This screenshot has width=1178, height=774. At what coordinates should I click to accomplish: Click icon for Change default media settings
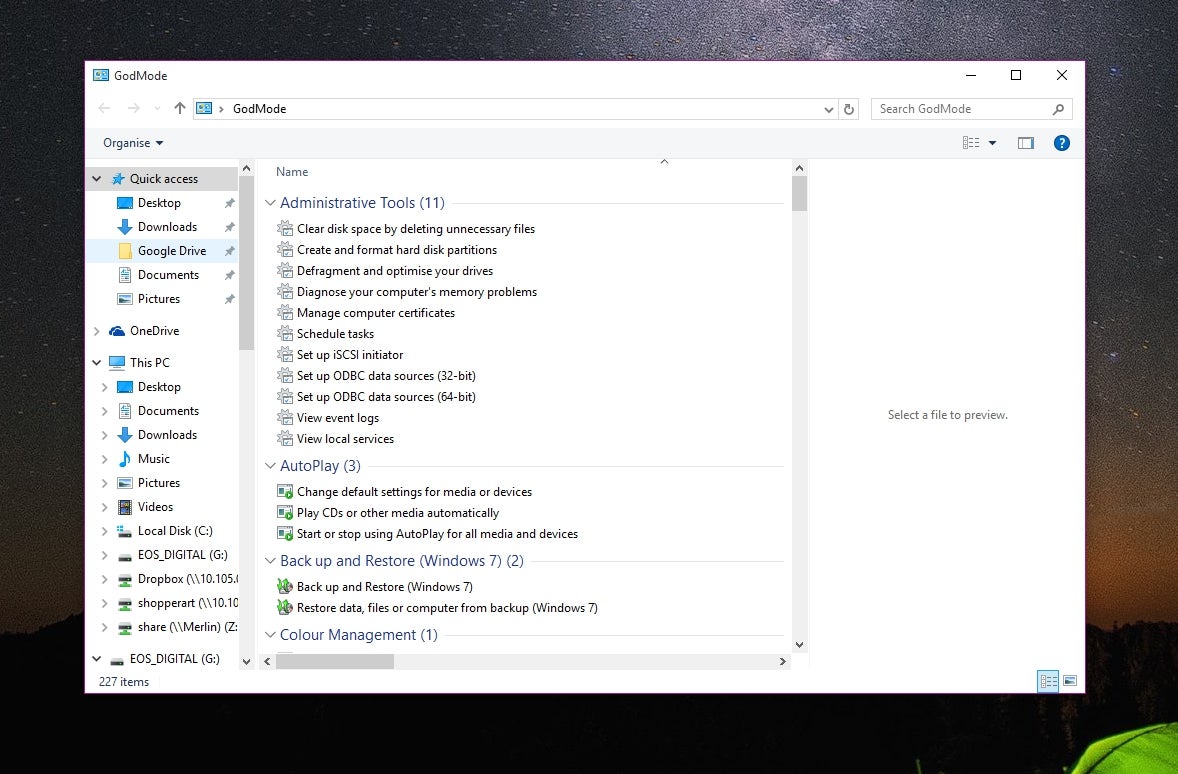[285, 491]
